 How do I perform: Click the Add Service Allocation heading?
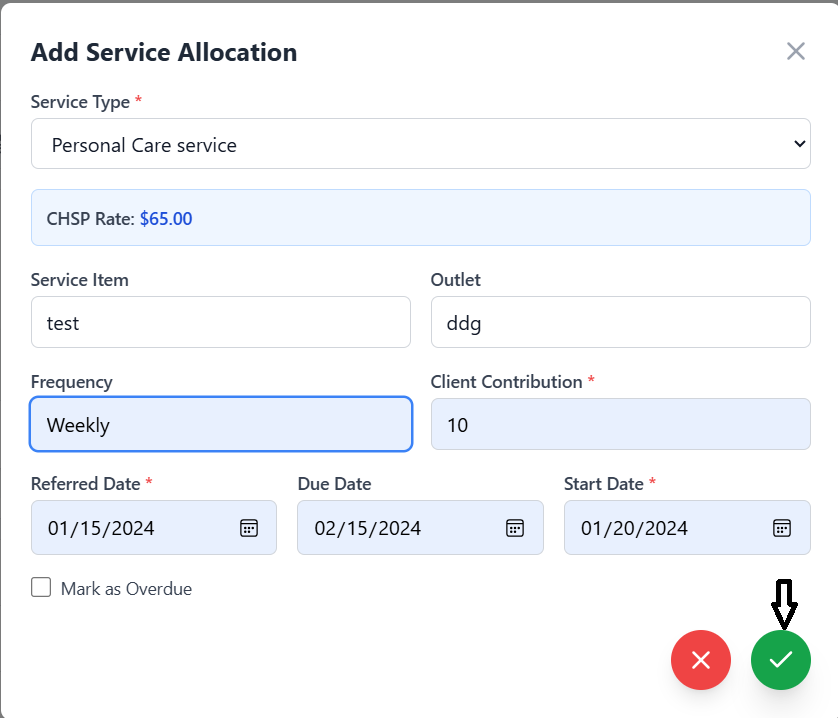click(164, 52)
